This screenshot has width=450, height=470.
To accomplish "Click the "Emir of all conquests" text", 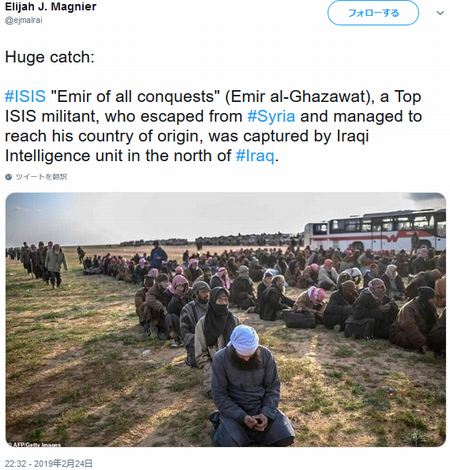I will pos(135,96).
